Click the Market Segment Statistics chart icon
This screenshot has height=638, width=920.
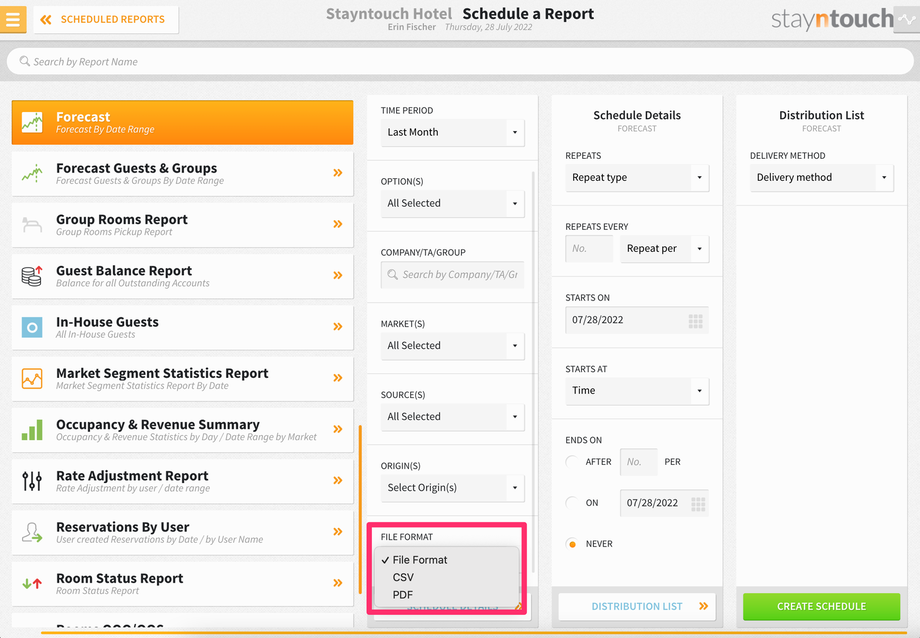[32, 378]
